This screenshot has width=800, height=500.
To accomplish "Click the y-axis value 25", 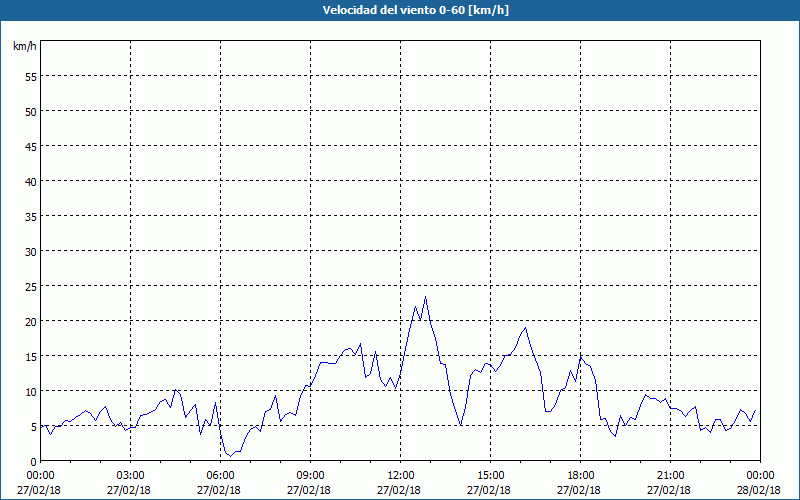I will (x=31, y=286).
